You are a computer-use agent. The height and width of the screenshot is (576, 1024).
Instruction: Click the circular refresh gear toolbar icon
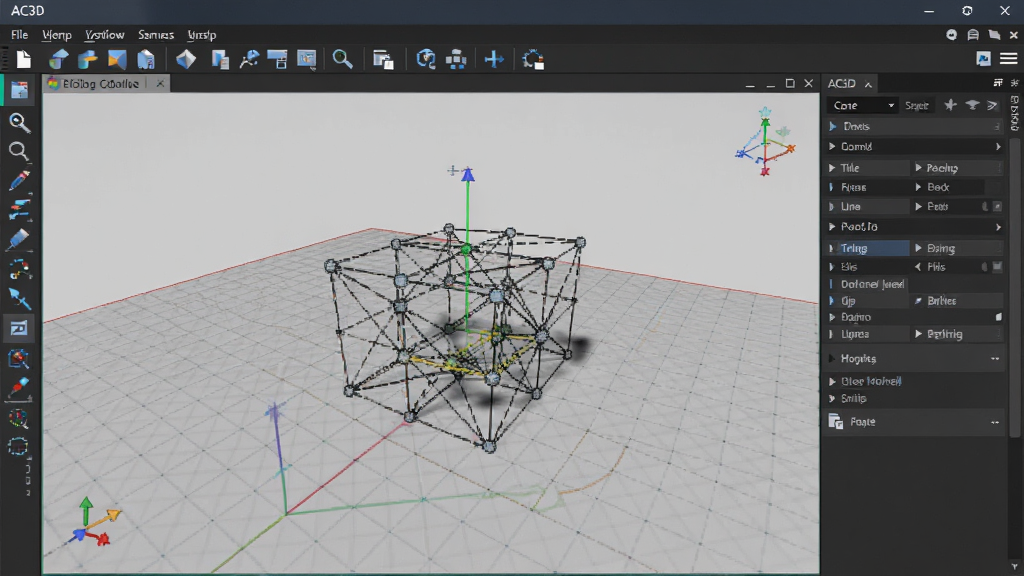click(533, 59)
